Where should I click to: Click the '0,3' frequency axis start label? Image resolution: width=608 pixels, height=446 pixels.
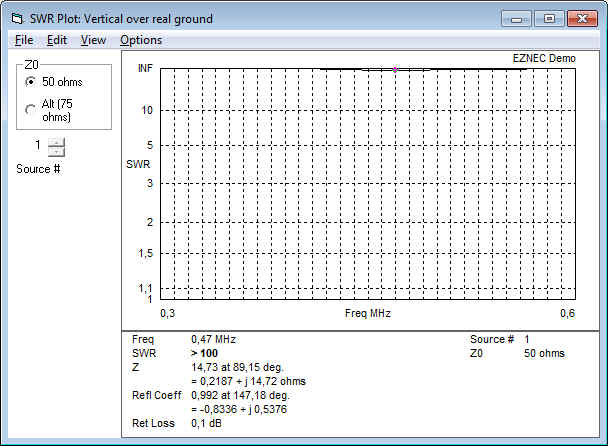coord(168,313)
